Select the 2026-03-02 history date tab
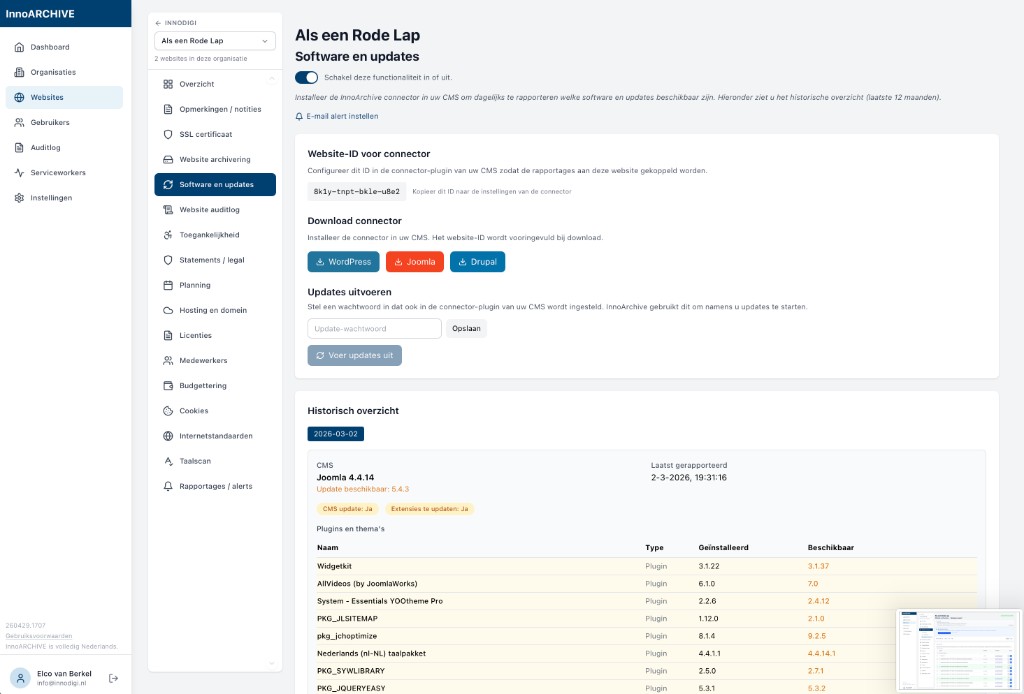 tap(336, 434)
